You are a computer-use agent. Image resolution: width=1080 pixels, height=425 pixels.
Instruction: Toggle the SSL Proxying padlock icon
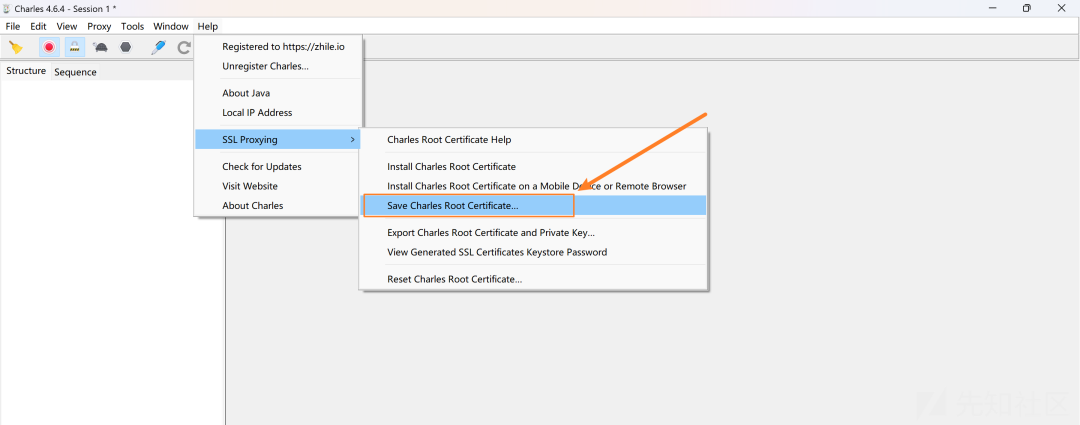(x=74, y=48)
